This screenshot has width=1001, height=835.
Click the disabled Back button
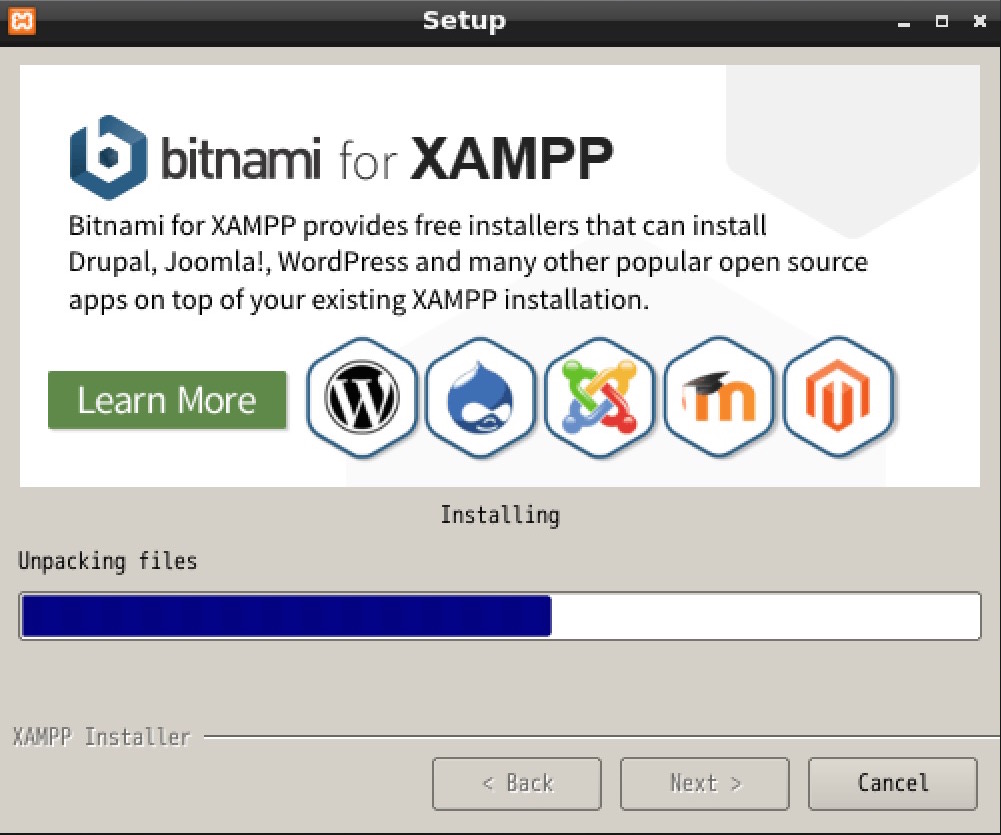[x=517, y=783]
